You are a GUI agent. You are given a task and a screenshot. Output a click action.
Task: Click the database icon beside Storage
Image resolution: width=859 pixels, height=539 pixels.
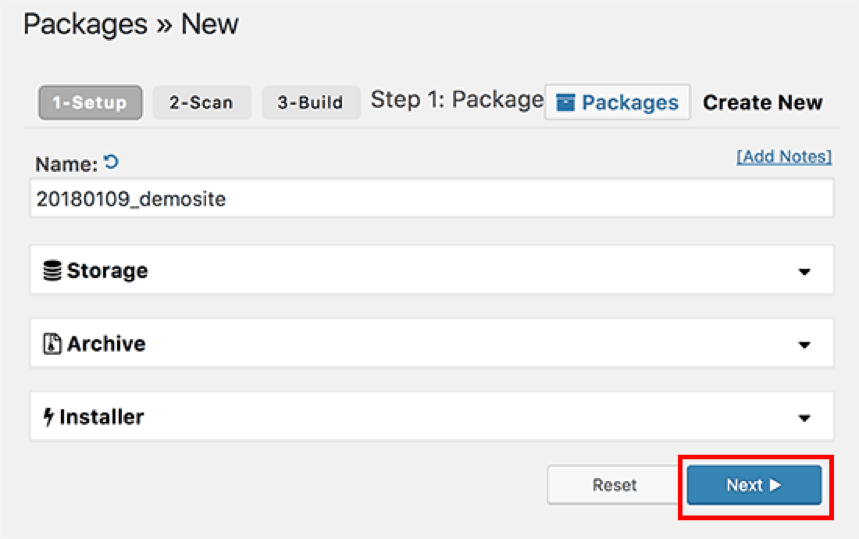[52, 271]
